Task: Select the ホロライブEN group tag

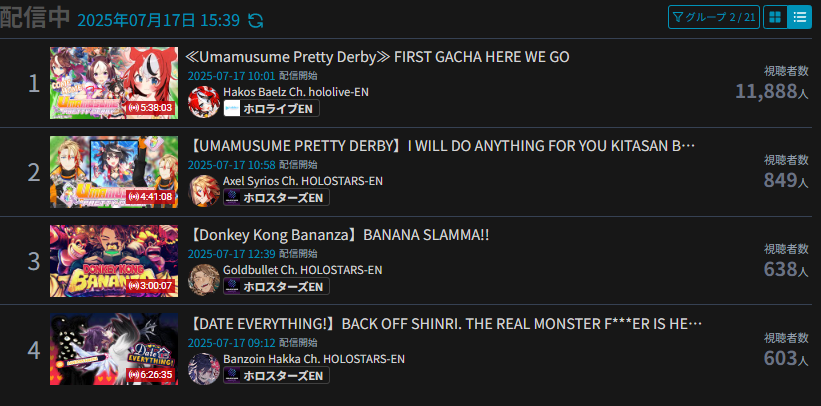Action: click(x=271, y=109)
